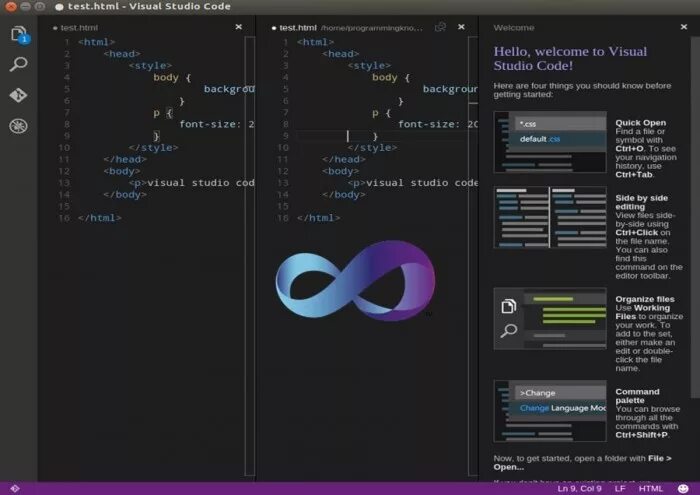
Task: Click the Organize files thumbnail
Action: coord(550,319)
